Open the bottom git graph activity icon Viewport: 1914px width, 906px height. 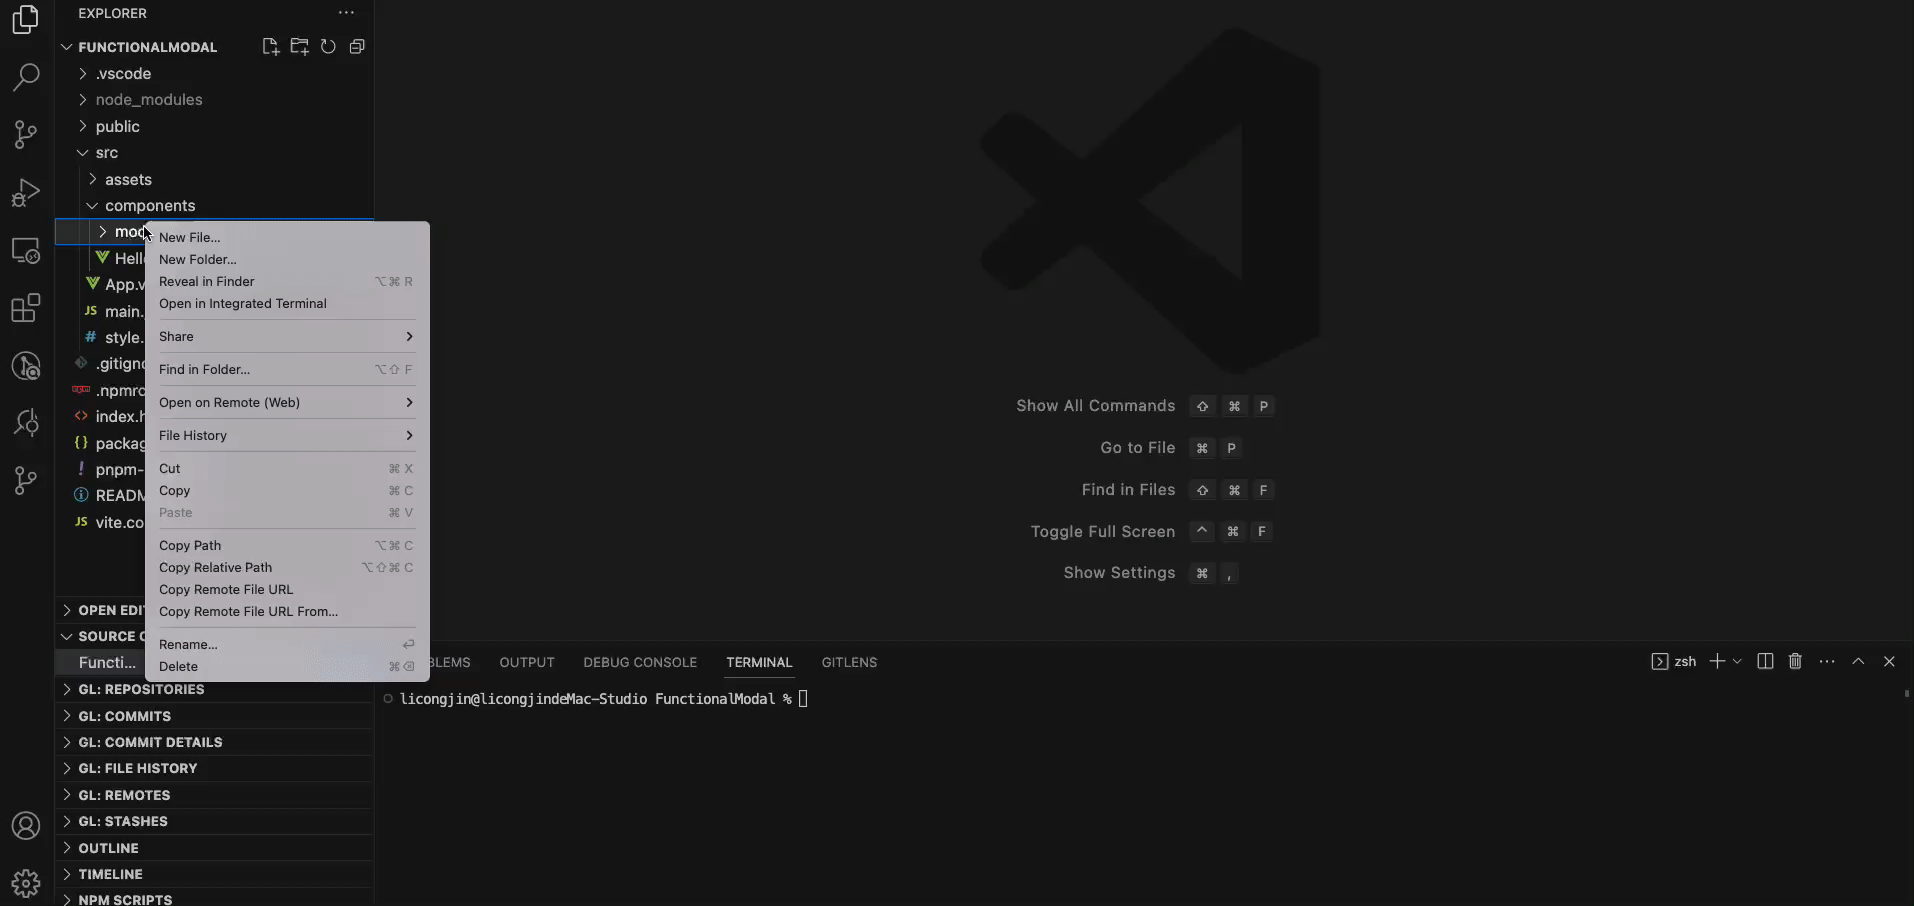[26, 481]
